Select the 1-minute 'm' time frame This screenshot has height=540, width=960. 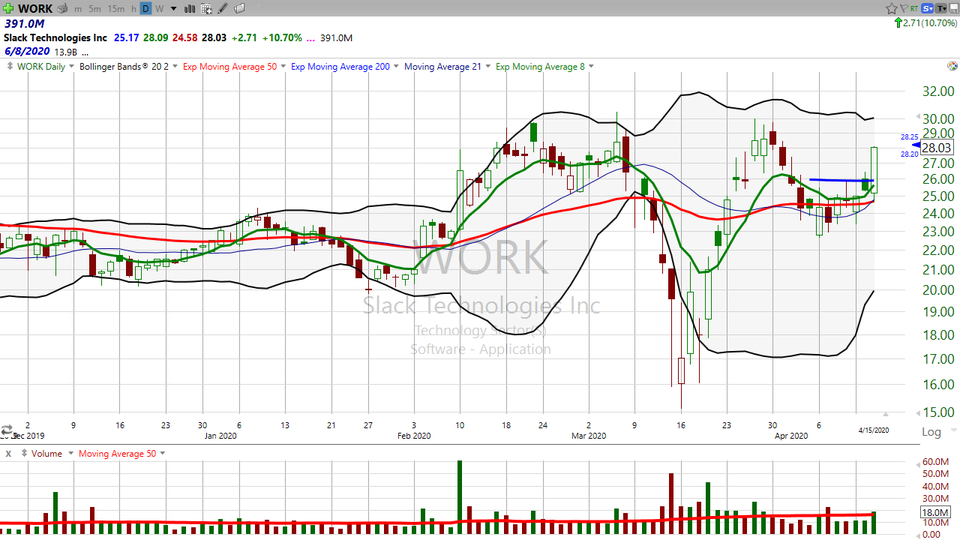(x=78, y=9)
